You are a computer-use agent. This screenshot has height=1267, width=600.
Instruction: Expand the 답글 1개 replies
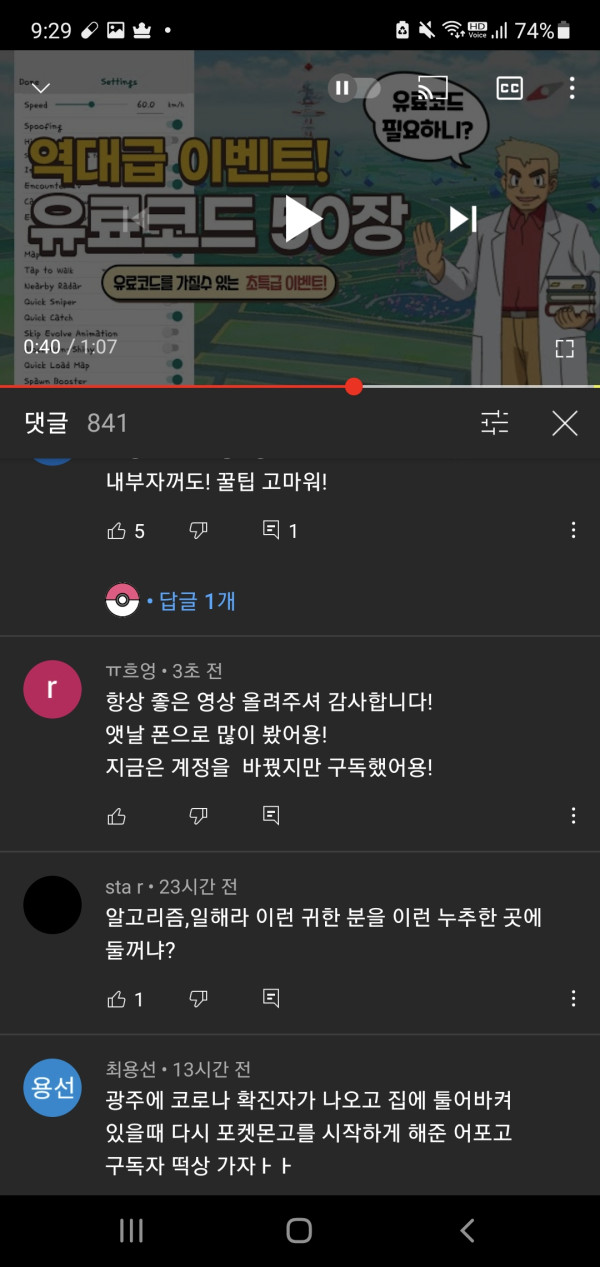[170, 601]
